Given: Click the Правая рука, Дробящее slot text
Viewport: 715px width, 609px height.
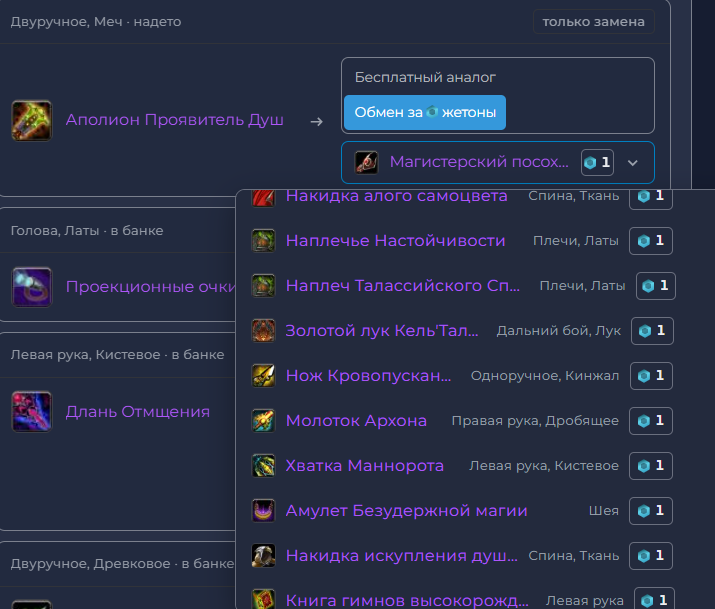Looking at the screenshot, I should pos(535,421).
